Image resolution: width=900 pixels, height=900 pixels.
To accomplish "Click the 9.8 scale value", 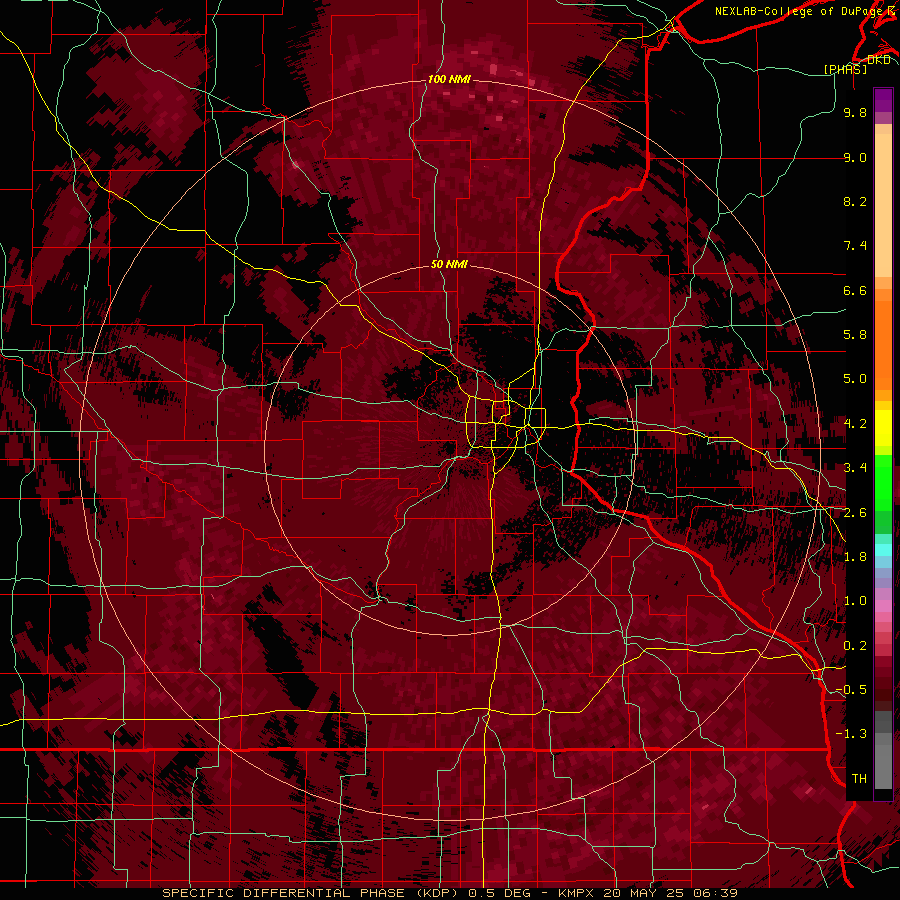I will 855,112.
